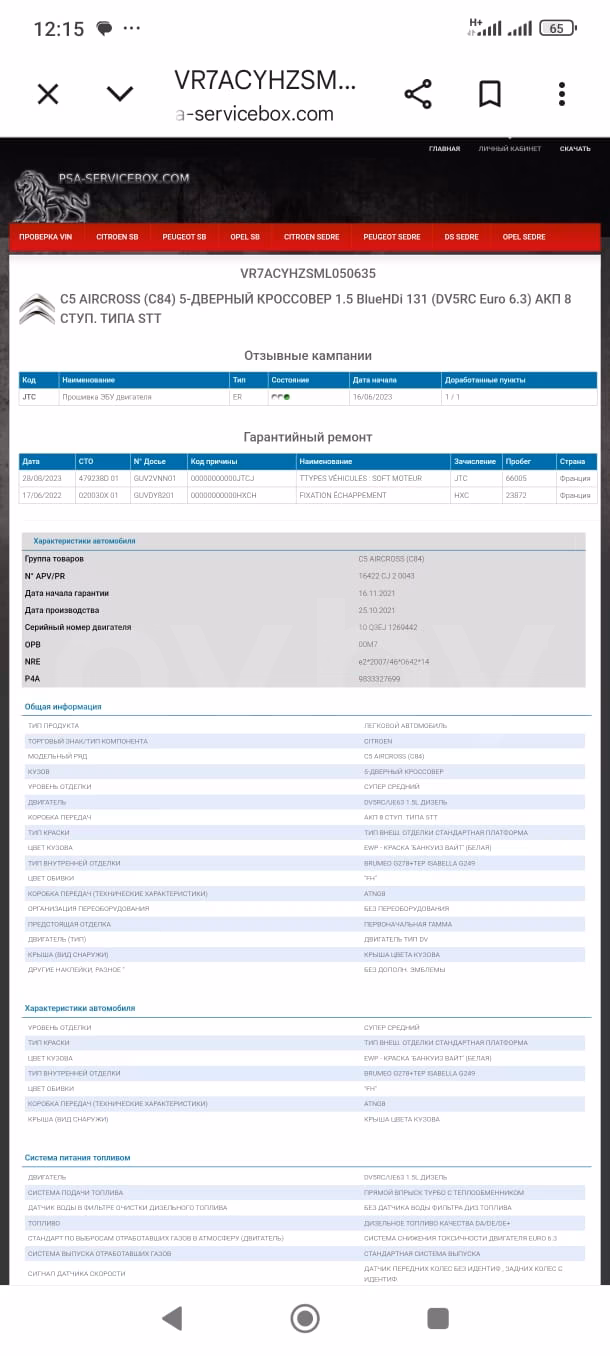Tap warranty repair date 17/06/2022
This screenshot has width=610, height=1356.
click(x=40, y=495)
